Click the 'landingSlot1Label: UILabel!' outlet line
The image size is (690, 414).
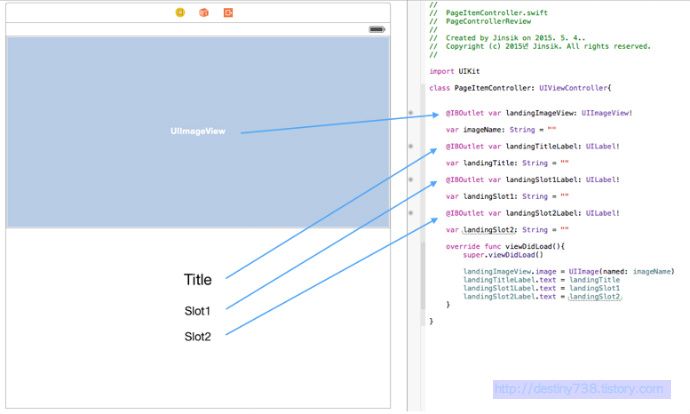[x=532, y=180]
